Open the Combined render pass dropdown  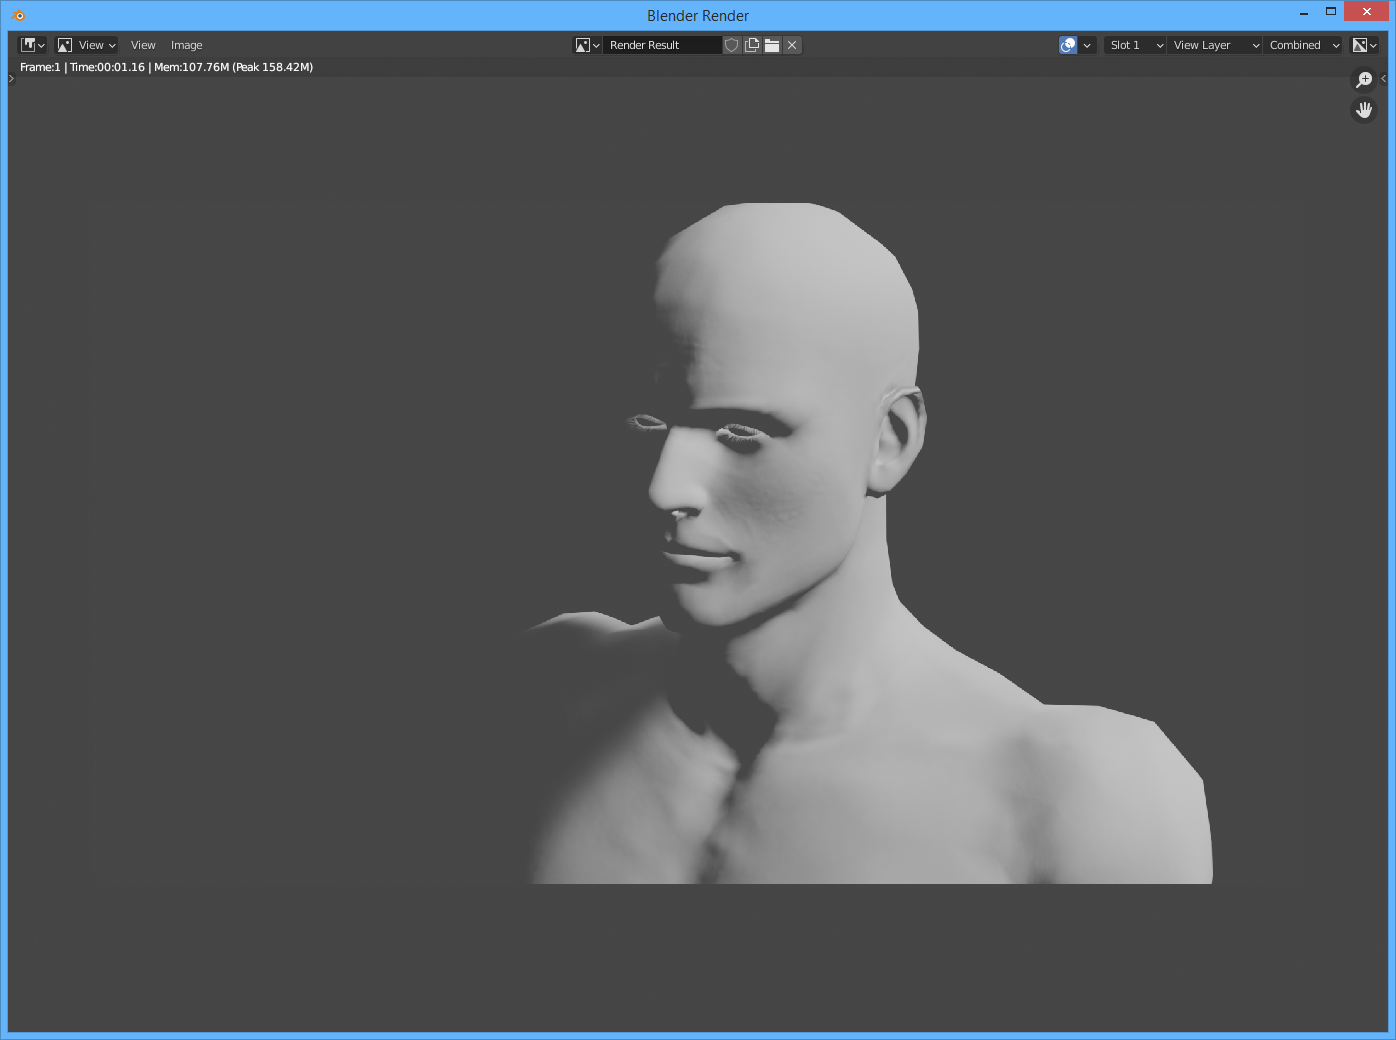(1301, 45)
